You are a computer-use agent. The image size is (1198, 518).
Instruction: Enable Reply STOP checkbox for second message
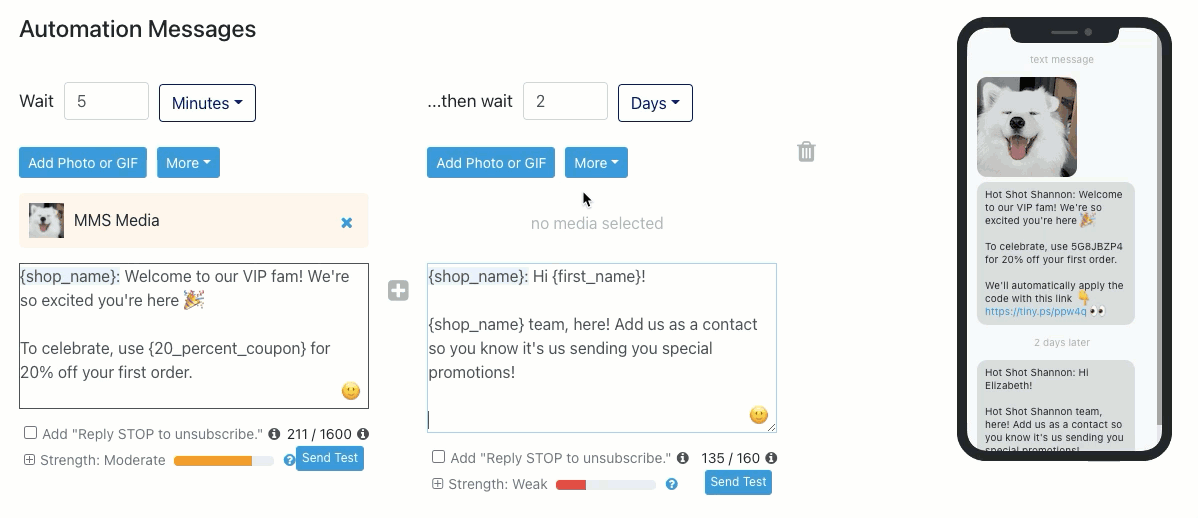coord(438,457)
